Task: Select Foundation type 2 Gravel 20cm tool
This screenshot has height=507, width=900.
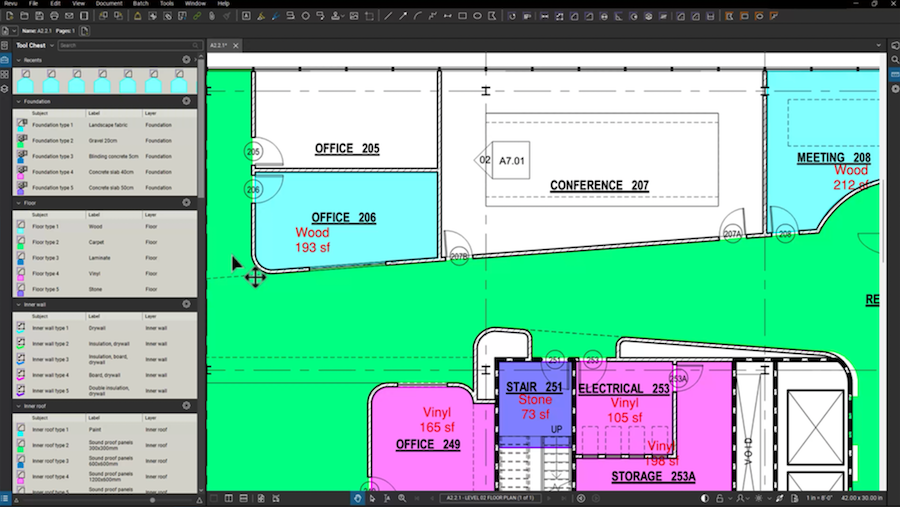Action: tap(105, 140)
